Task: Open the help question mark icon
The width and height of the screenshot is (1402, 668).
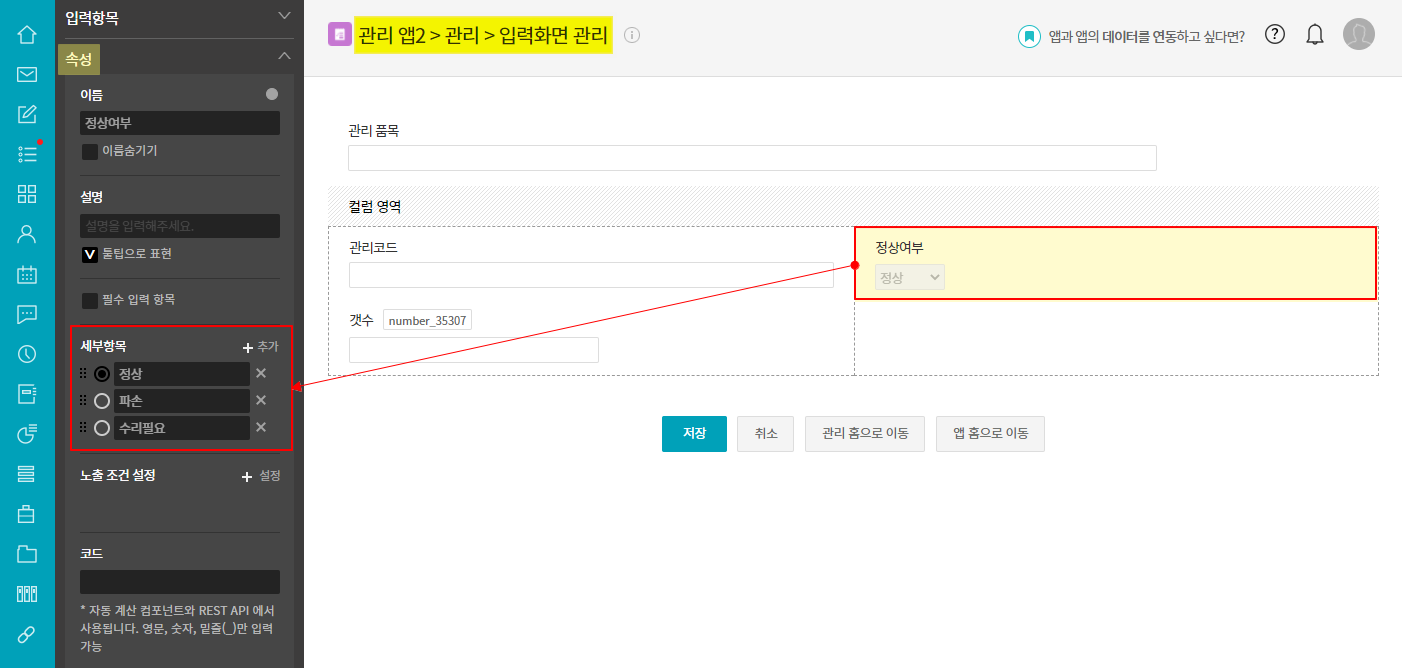Action: click(x=1274, y=34)
